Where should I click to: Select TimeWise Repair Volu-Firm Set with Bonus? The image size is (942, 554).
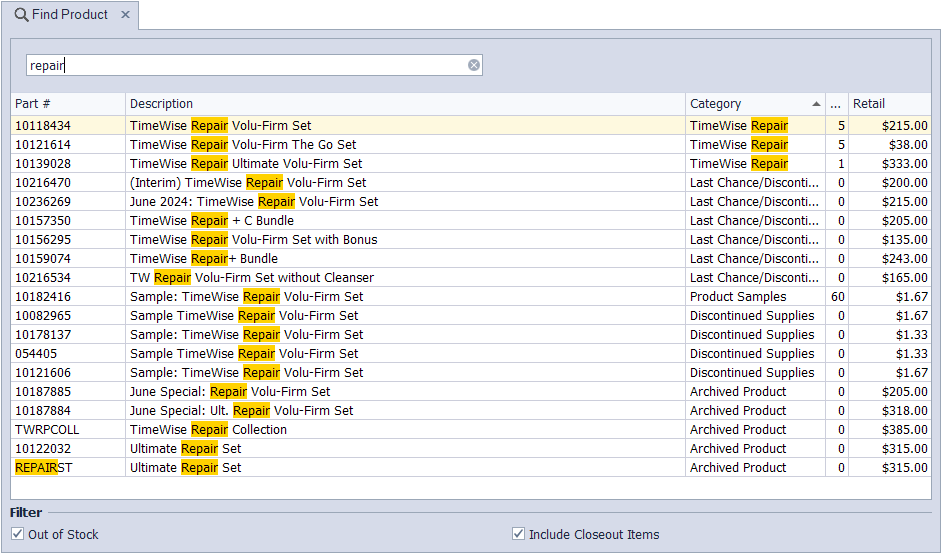[x=254, y=240]
